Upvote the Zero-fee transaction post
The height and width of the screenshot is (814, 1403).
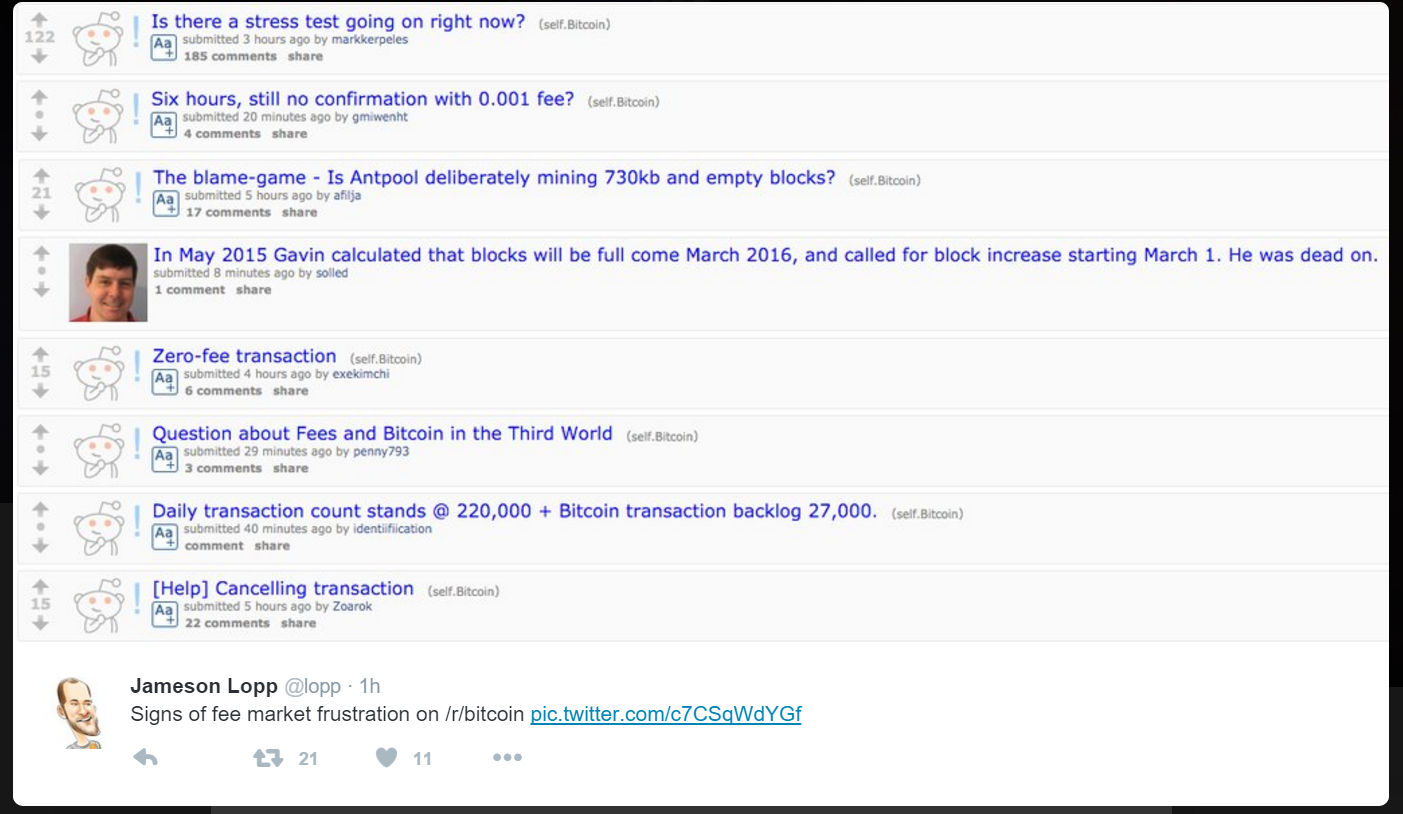40,354
